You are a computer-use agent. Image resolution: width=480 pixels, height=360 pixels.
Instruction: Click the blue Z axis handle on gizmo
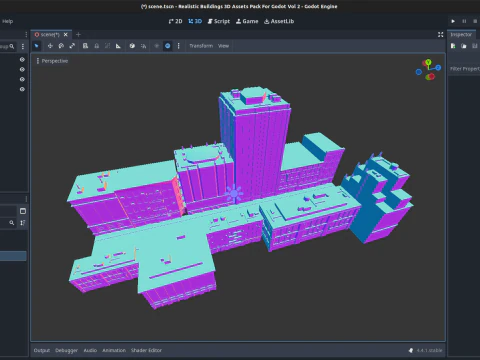(438, 68)
